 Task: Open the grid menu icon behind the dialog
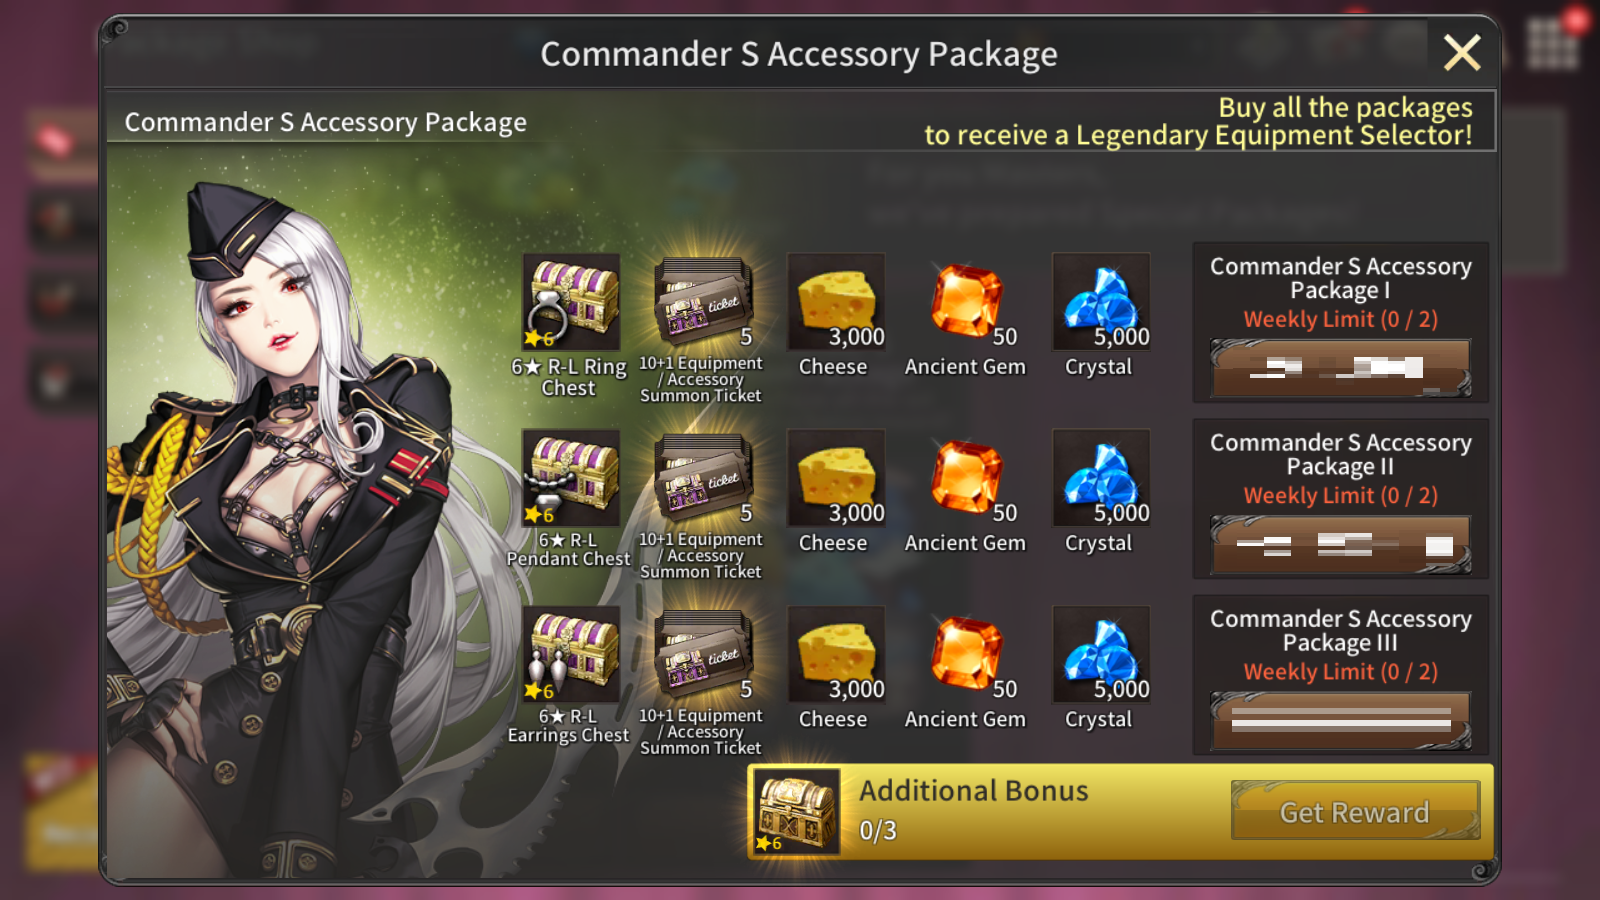pos(1553,45)
